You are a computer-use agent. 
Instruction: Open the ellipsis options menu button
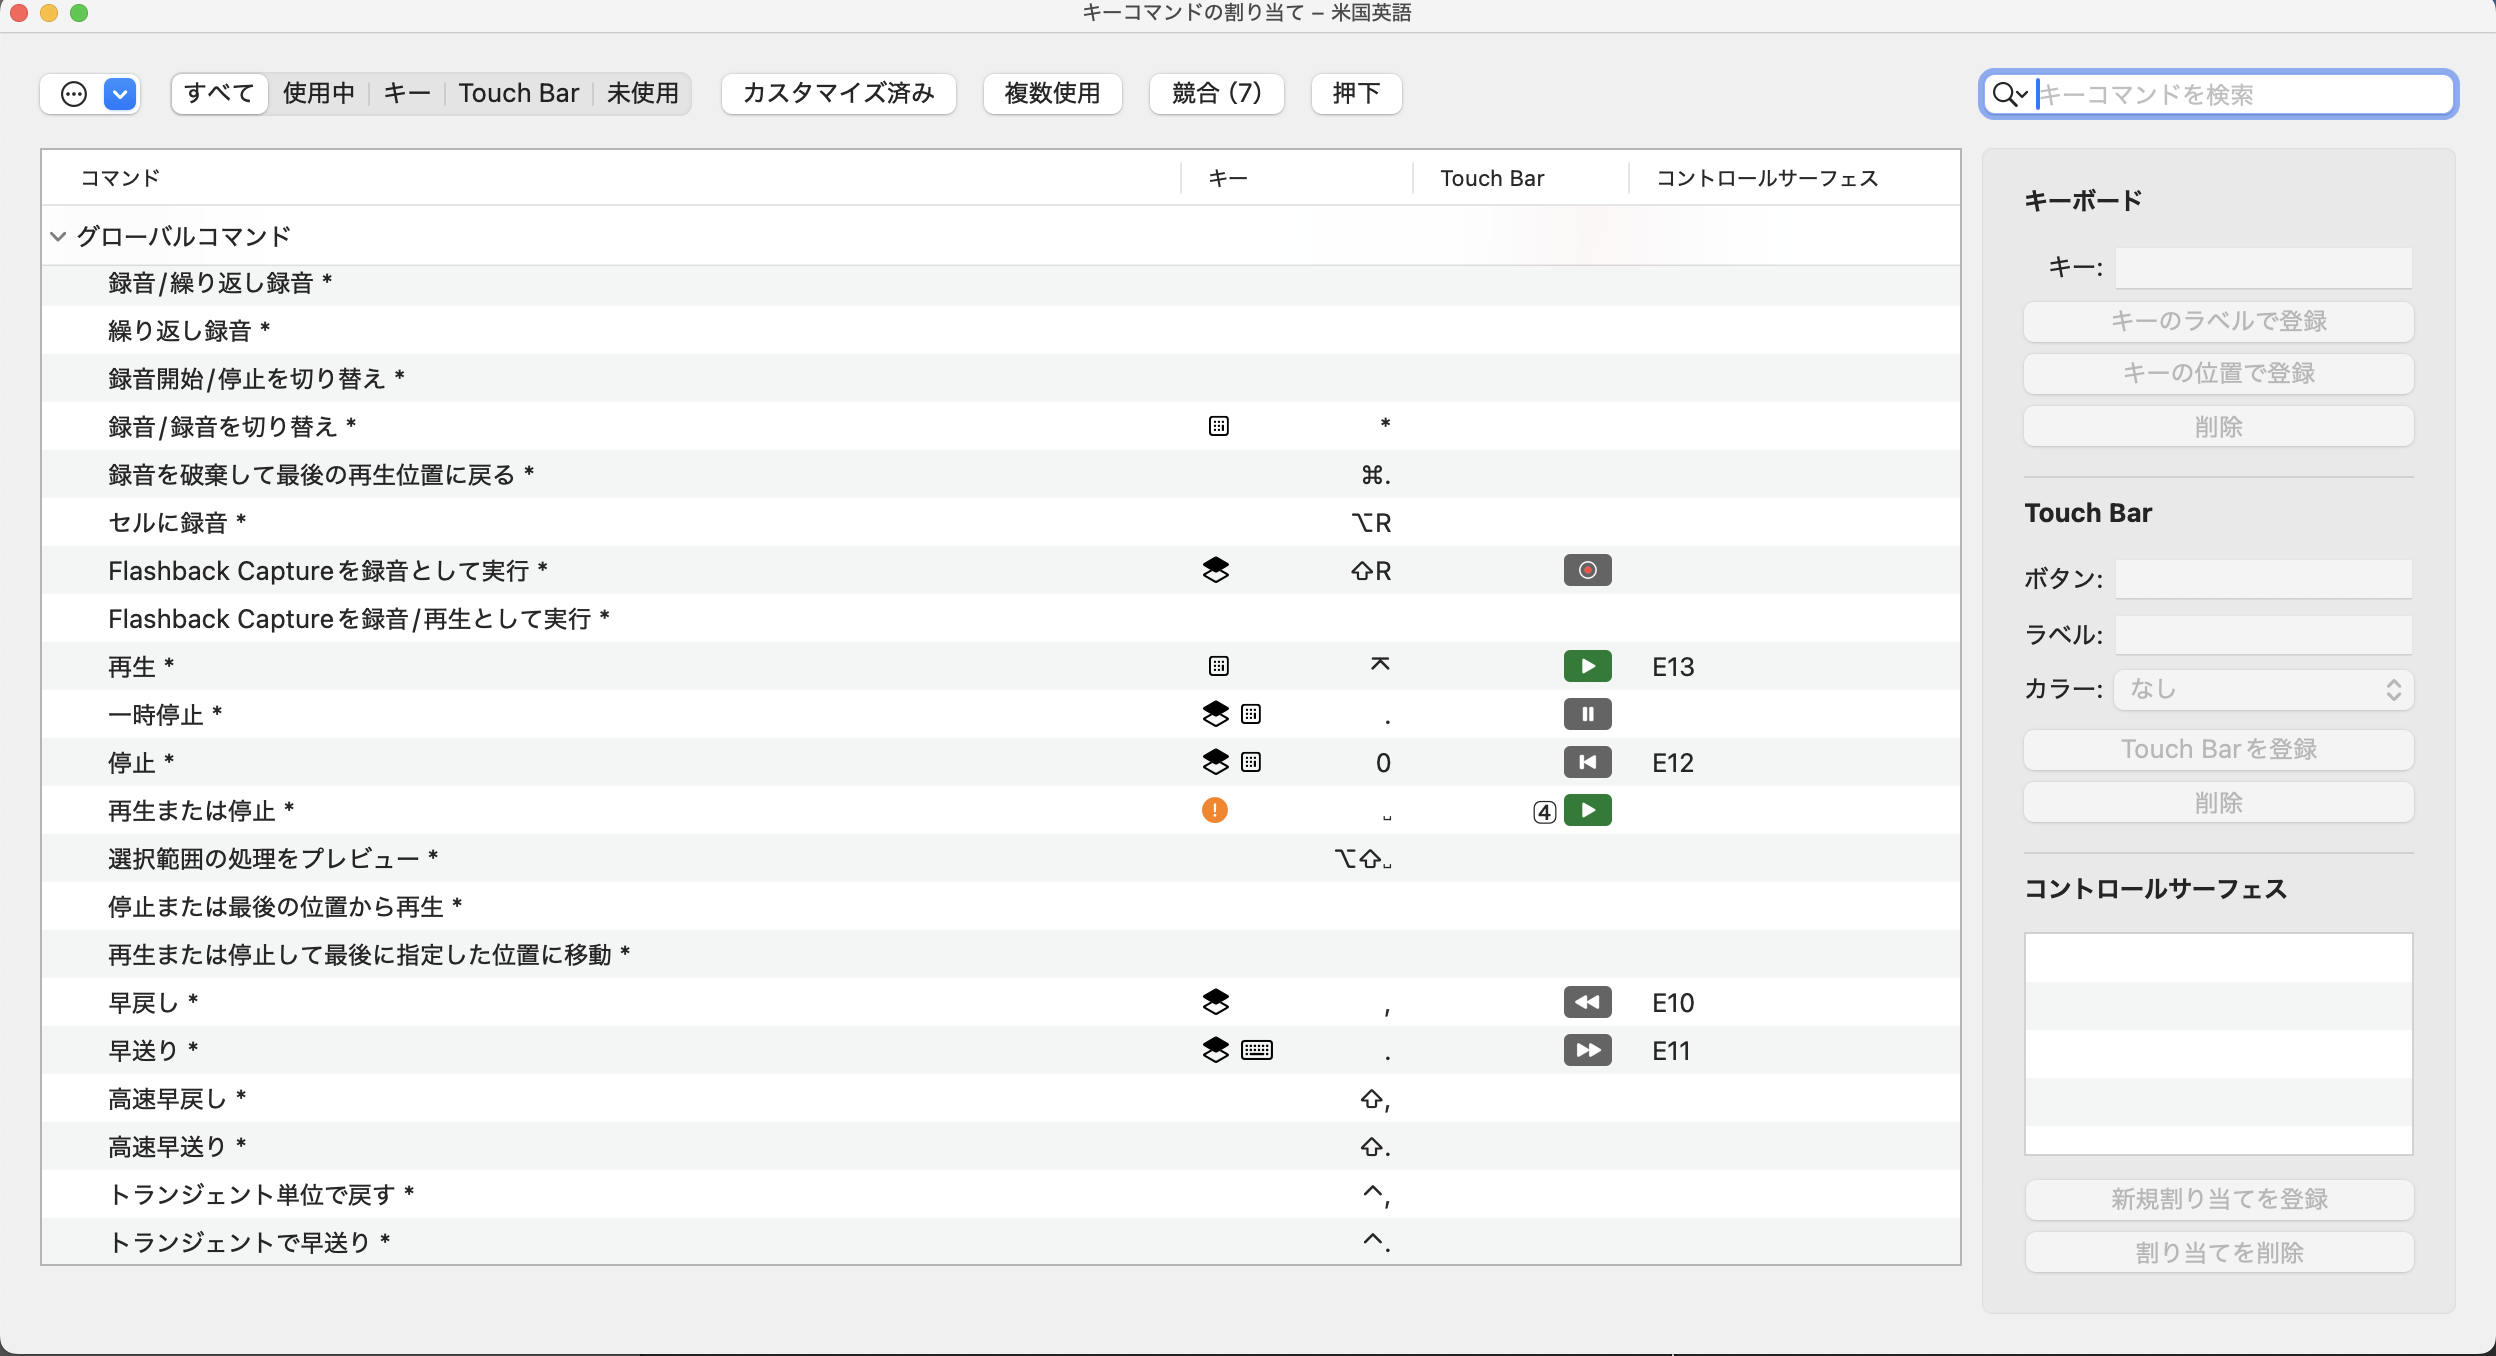[x=74, y=94]
